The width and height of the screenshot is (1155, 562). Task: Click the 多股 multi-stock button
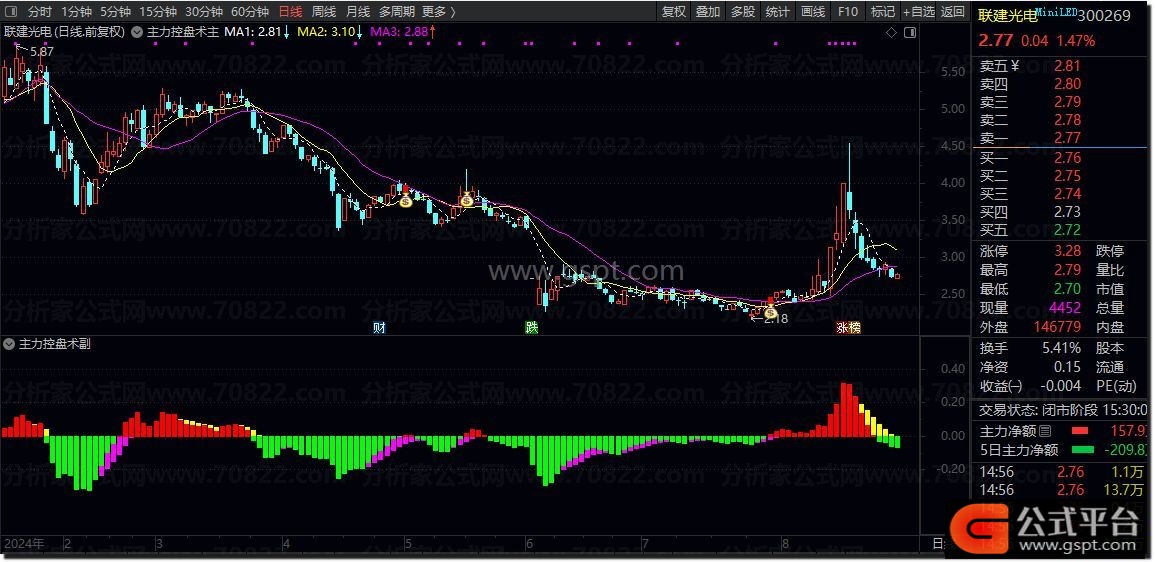[742, 12]
